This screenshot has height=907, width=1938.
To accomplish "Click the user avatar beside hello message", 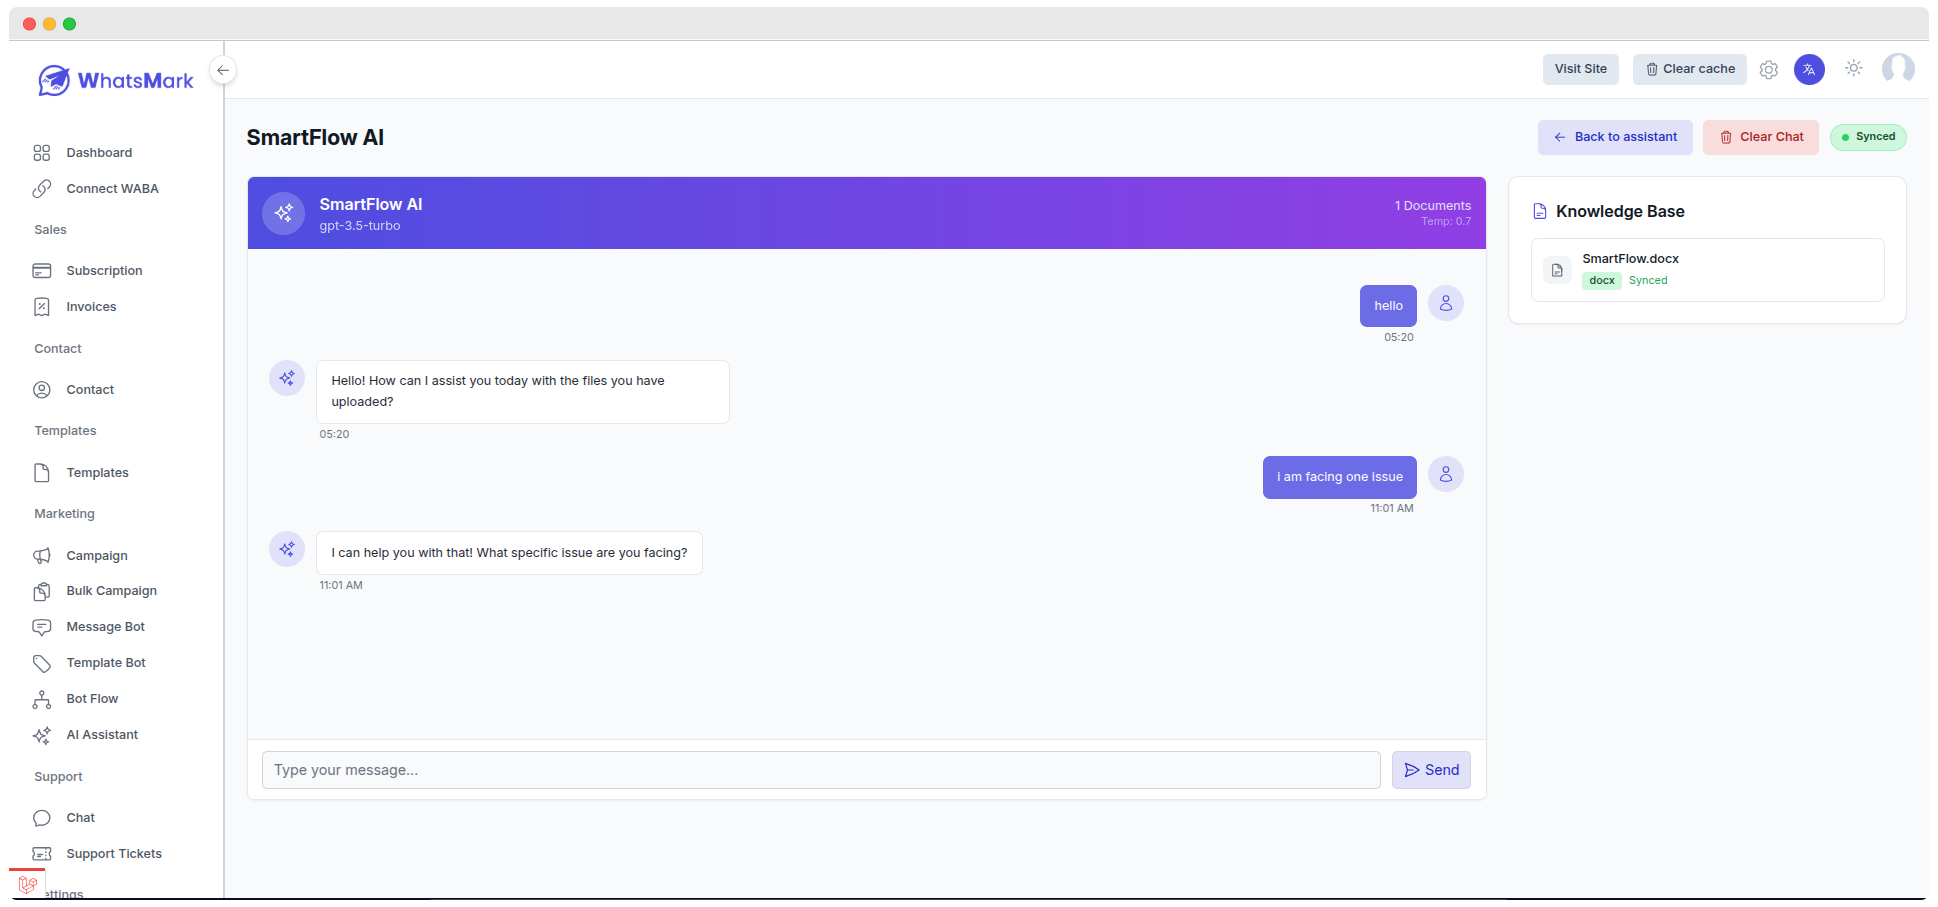I will [x=1446, y=303].
